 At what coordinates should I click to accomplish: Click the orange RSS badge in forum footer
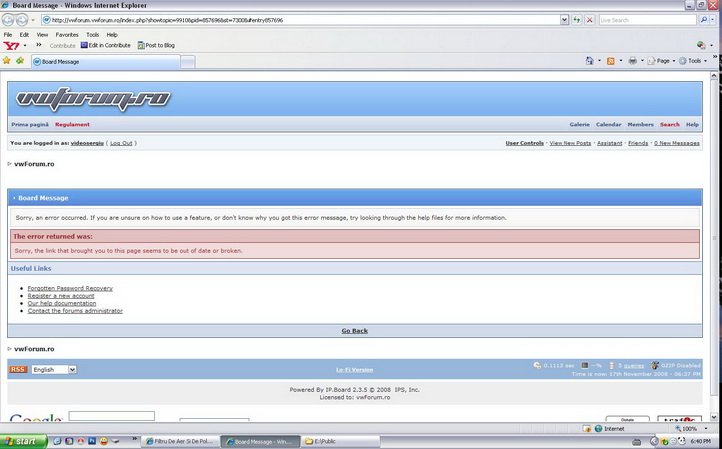(x=18, y=369)
